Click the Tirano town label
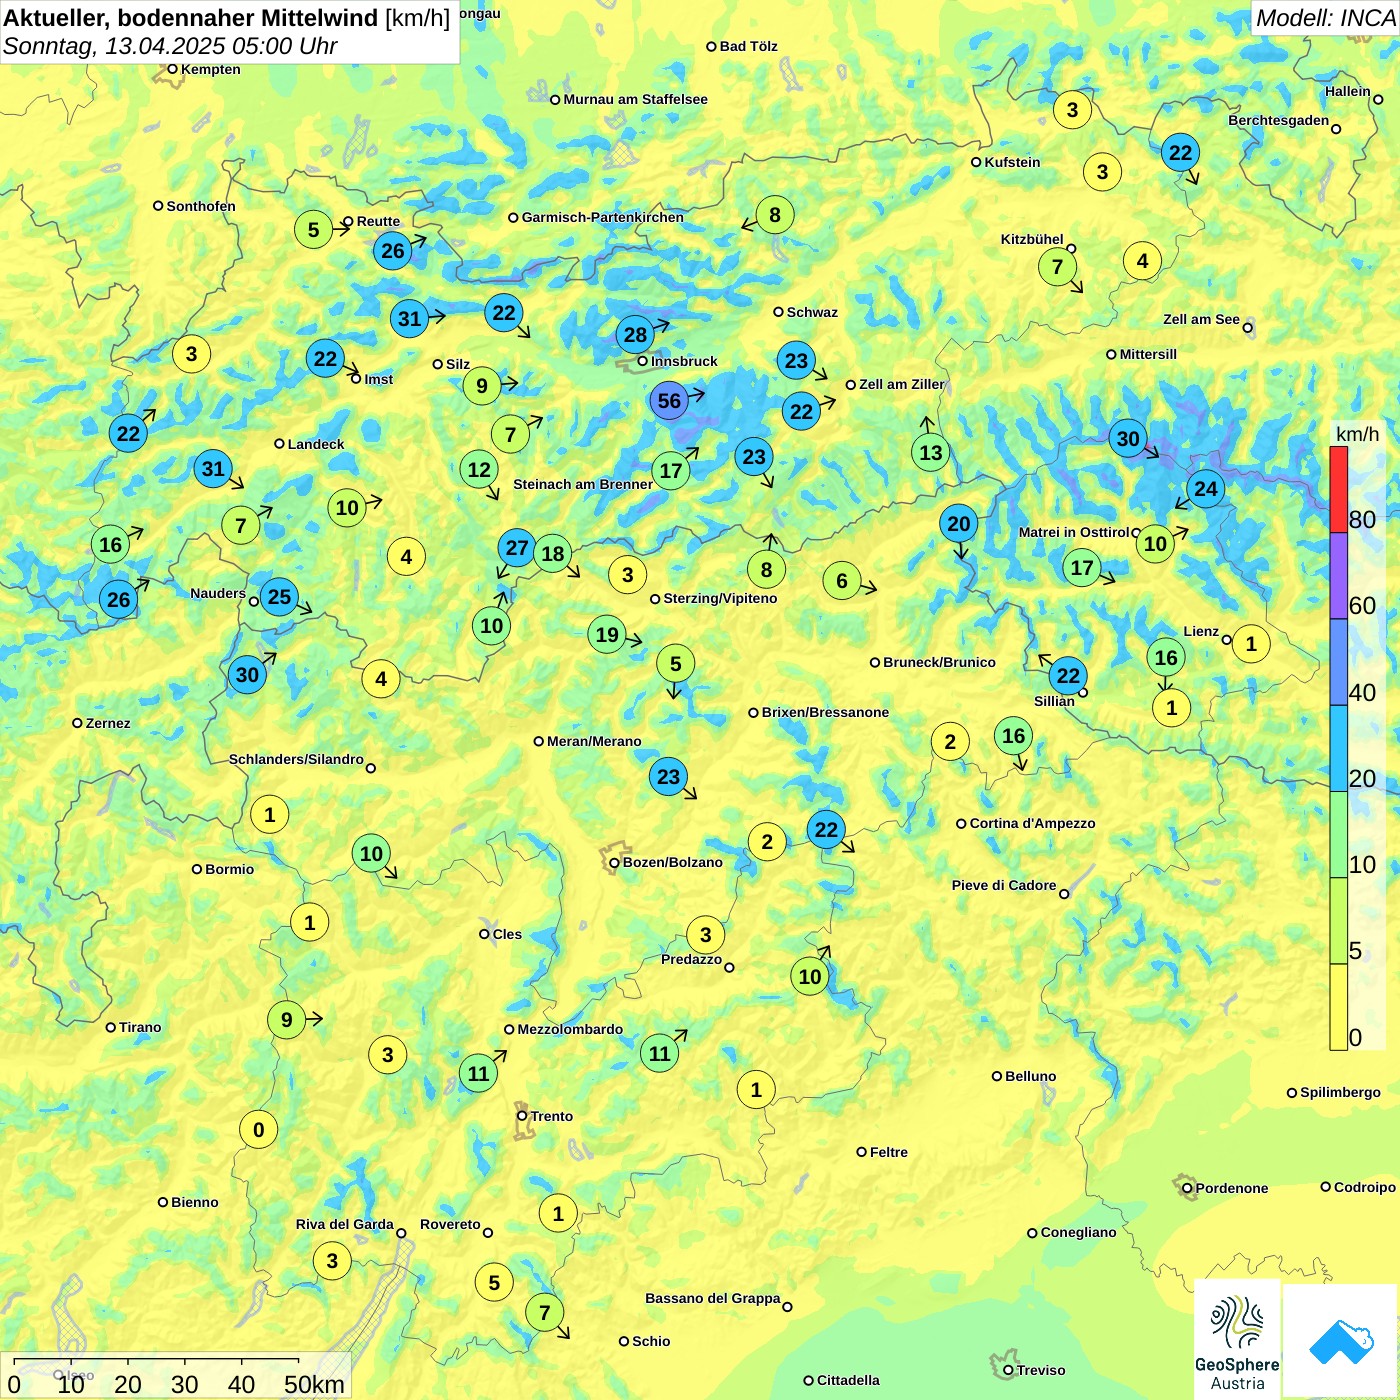The image size is (1400, 1400). point(139,1027)
